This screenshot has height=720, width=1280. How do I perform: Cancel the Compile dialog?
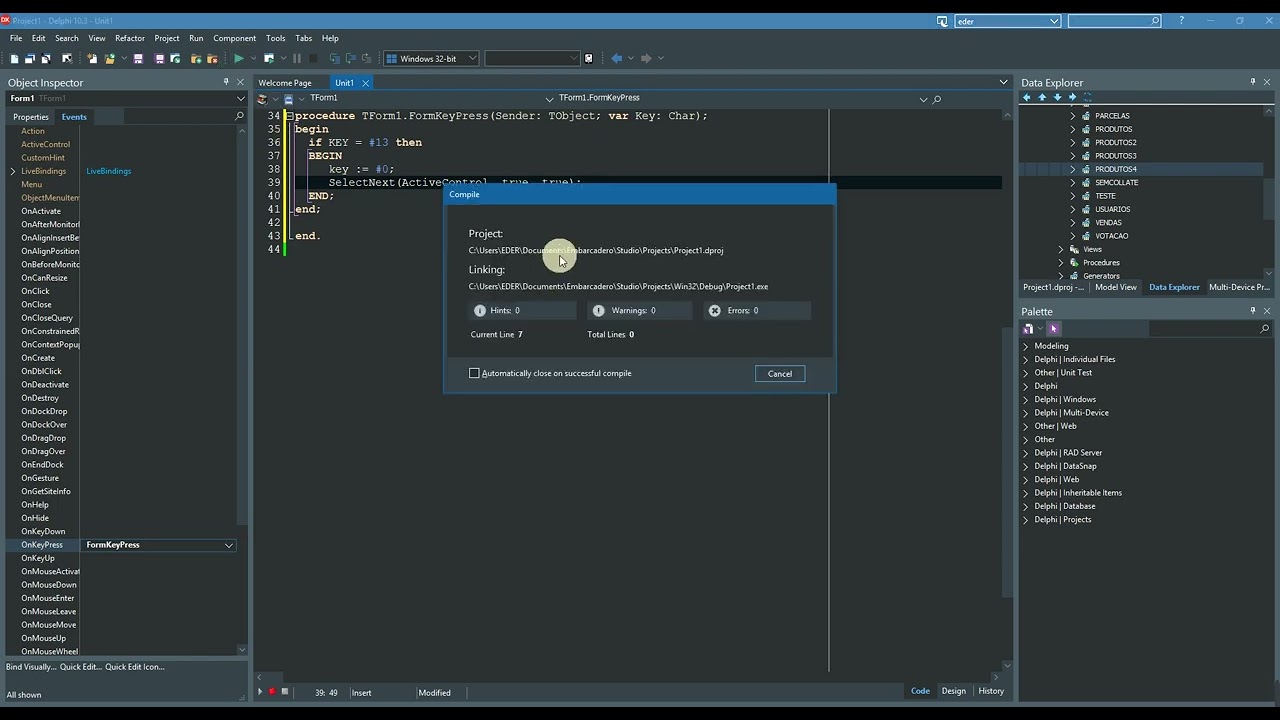[x=780, y=374]
